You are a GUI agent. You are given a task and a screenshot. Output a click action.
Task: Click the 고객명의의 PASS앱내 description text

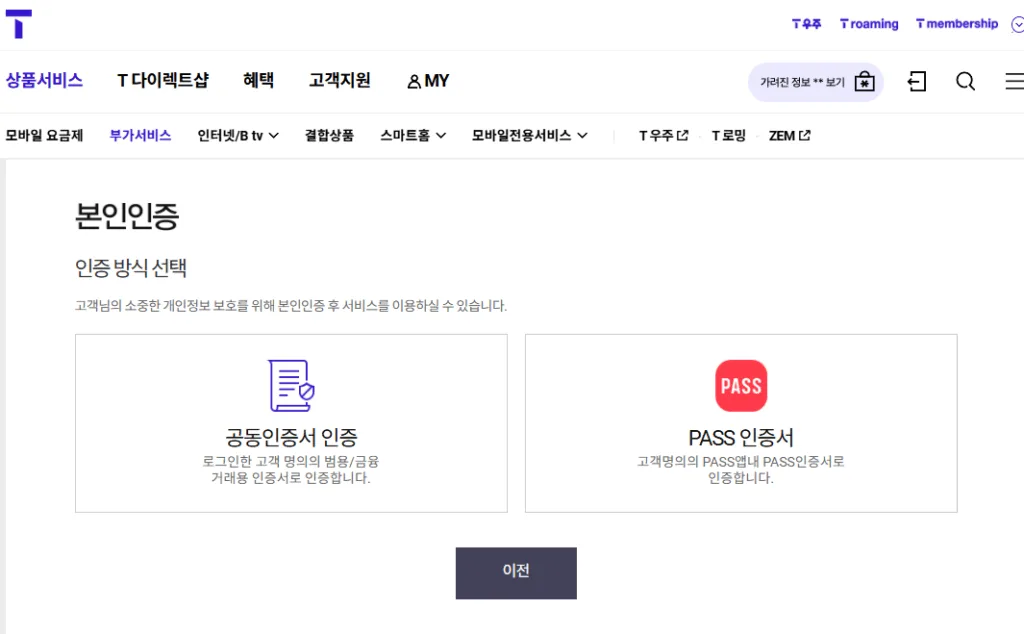741,469
